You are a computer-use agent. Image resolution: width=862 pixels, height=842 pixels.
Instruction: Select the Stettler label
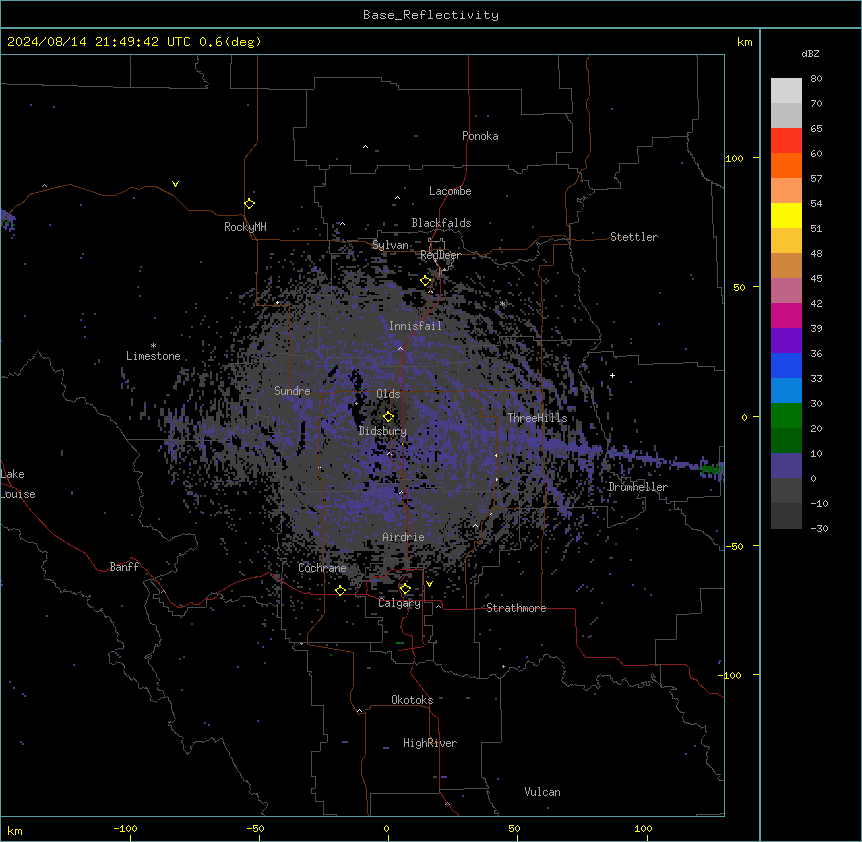tap(634, 237)
